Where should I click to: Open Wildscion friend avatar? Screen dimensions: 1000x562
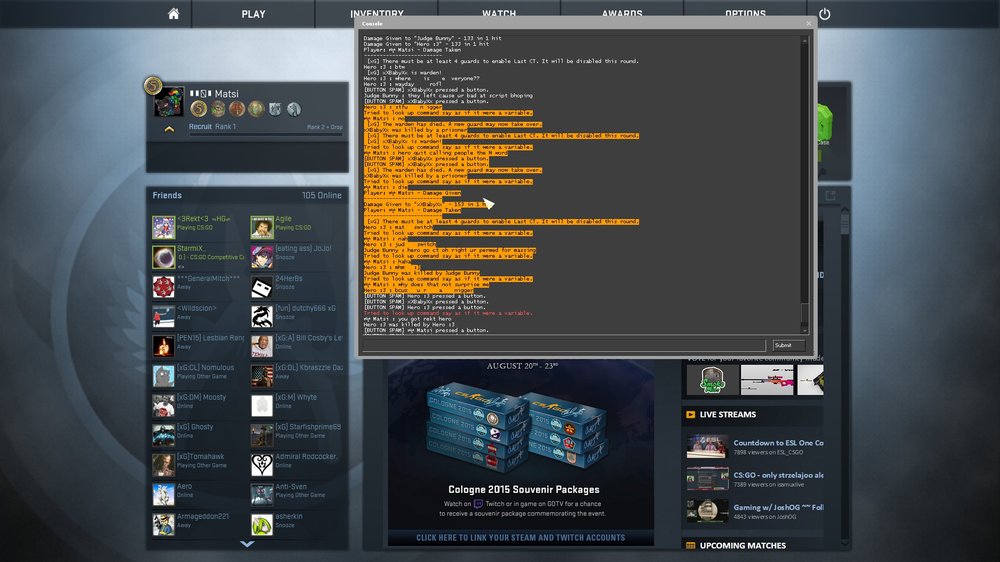pos(163,316)
